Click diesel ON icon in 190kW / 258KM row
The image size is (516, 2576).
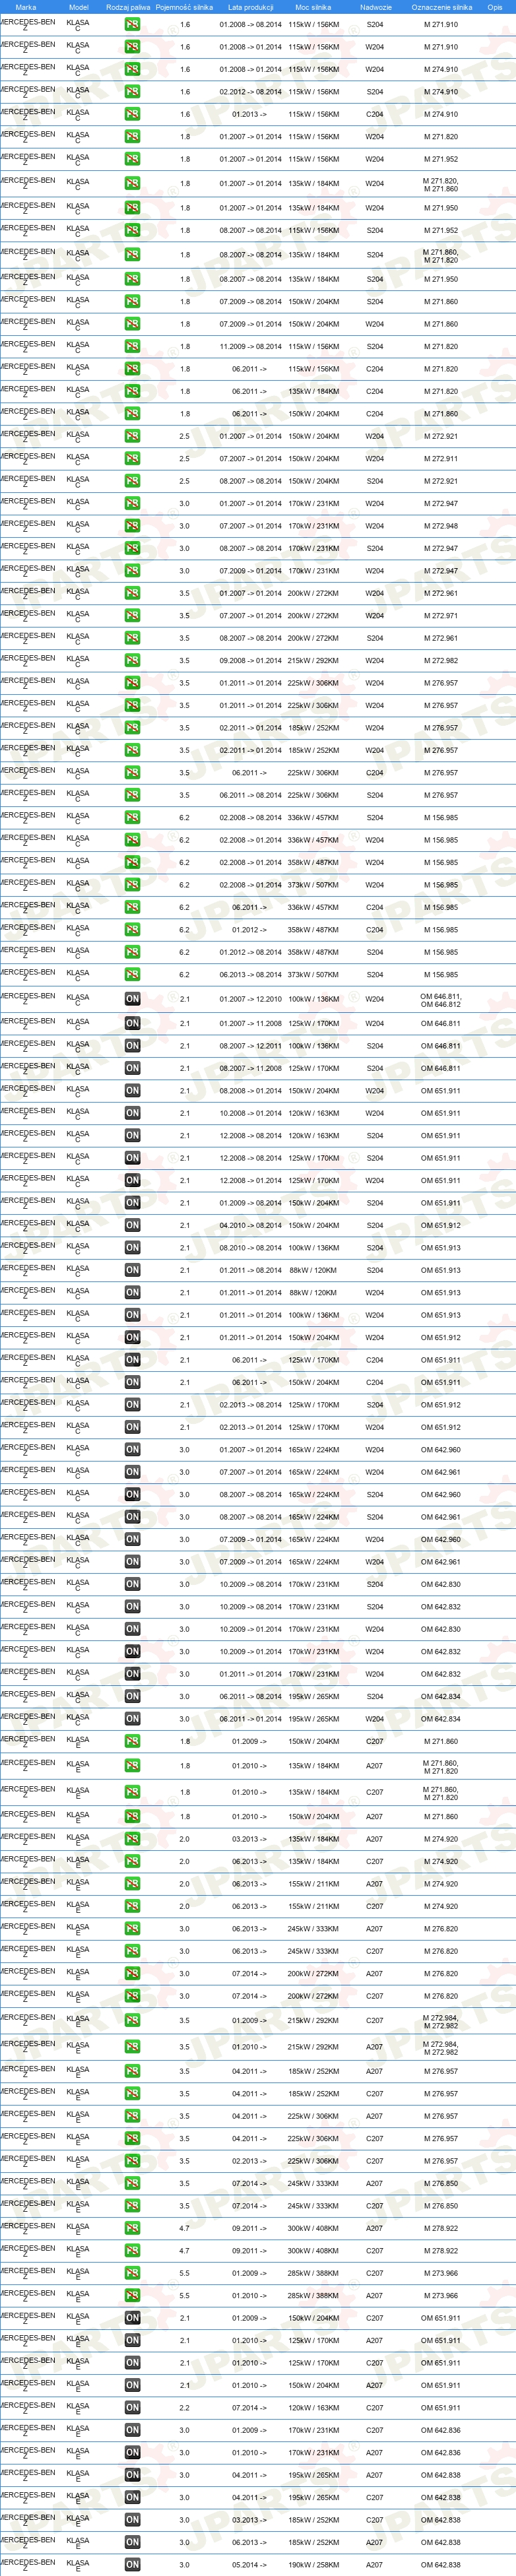click(x=132, y=2565)
